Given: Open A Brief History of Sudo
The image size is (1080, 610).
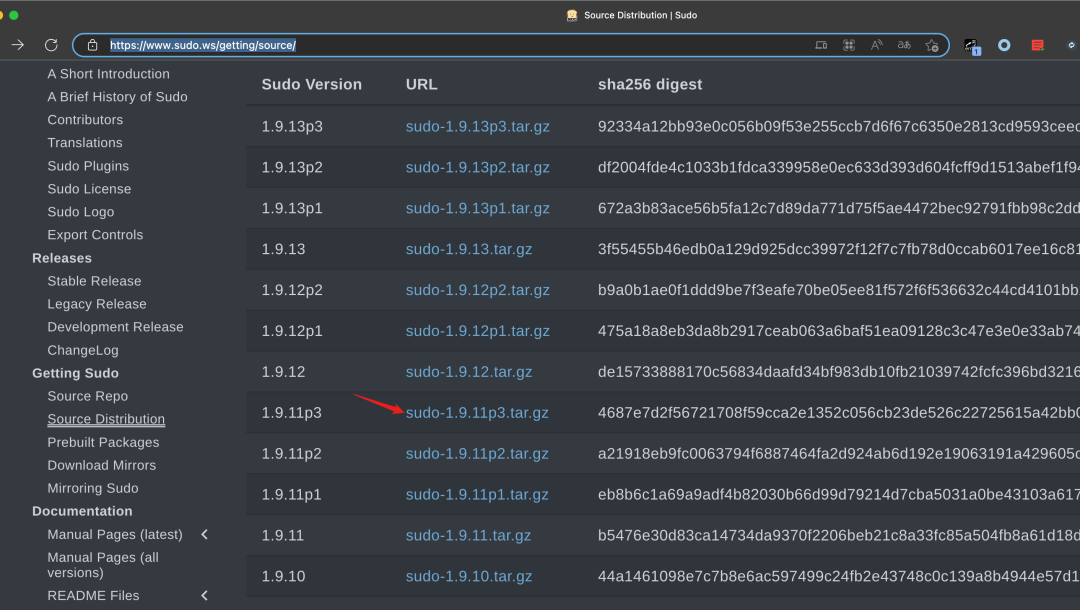Looking at the screenshot, I should click(117, 97).
